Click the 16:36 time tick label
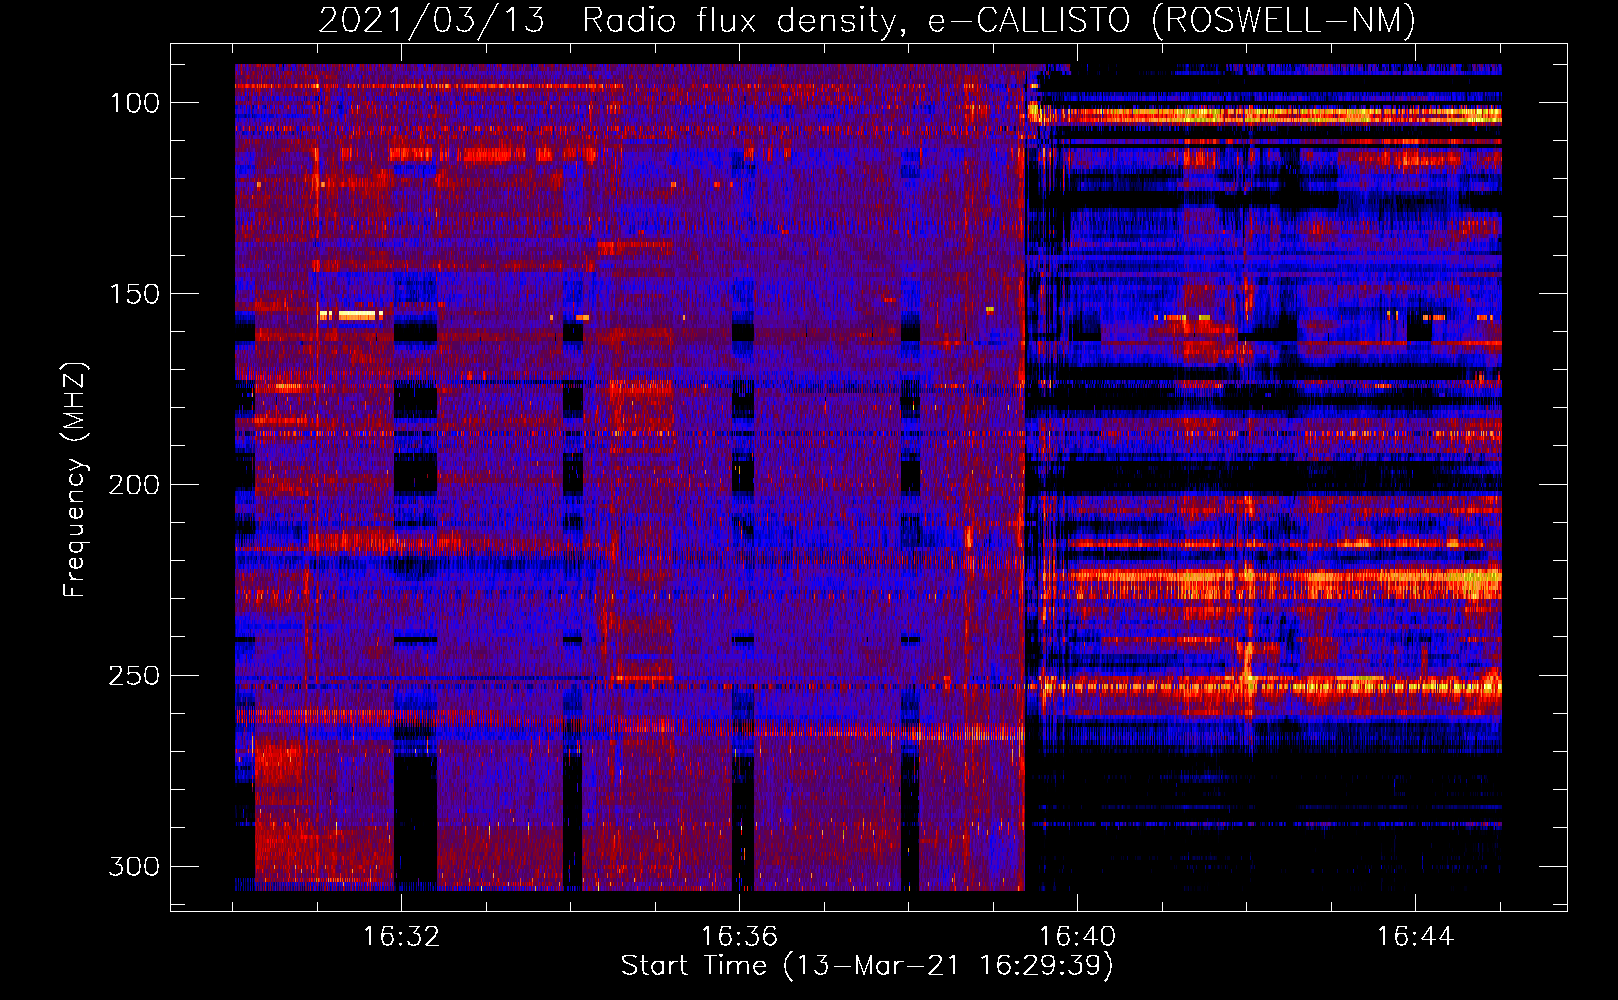The height and width of the screenshot is (1000, 1618). coord(739,937)
